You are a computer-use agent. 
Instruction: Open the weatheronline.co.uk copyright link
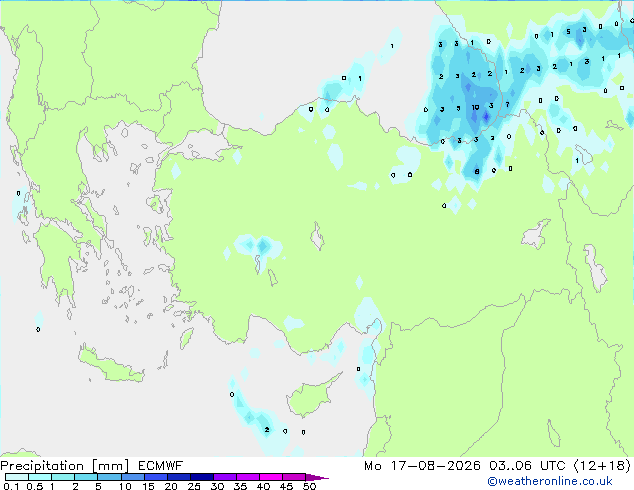point(550,481)
